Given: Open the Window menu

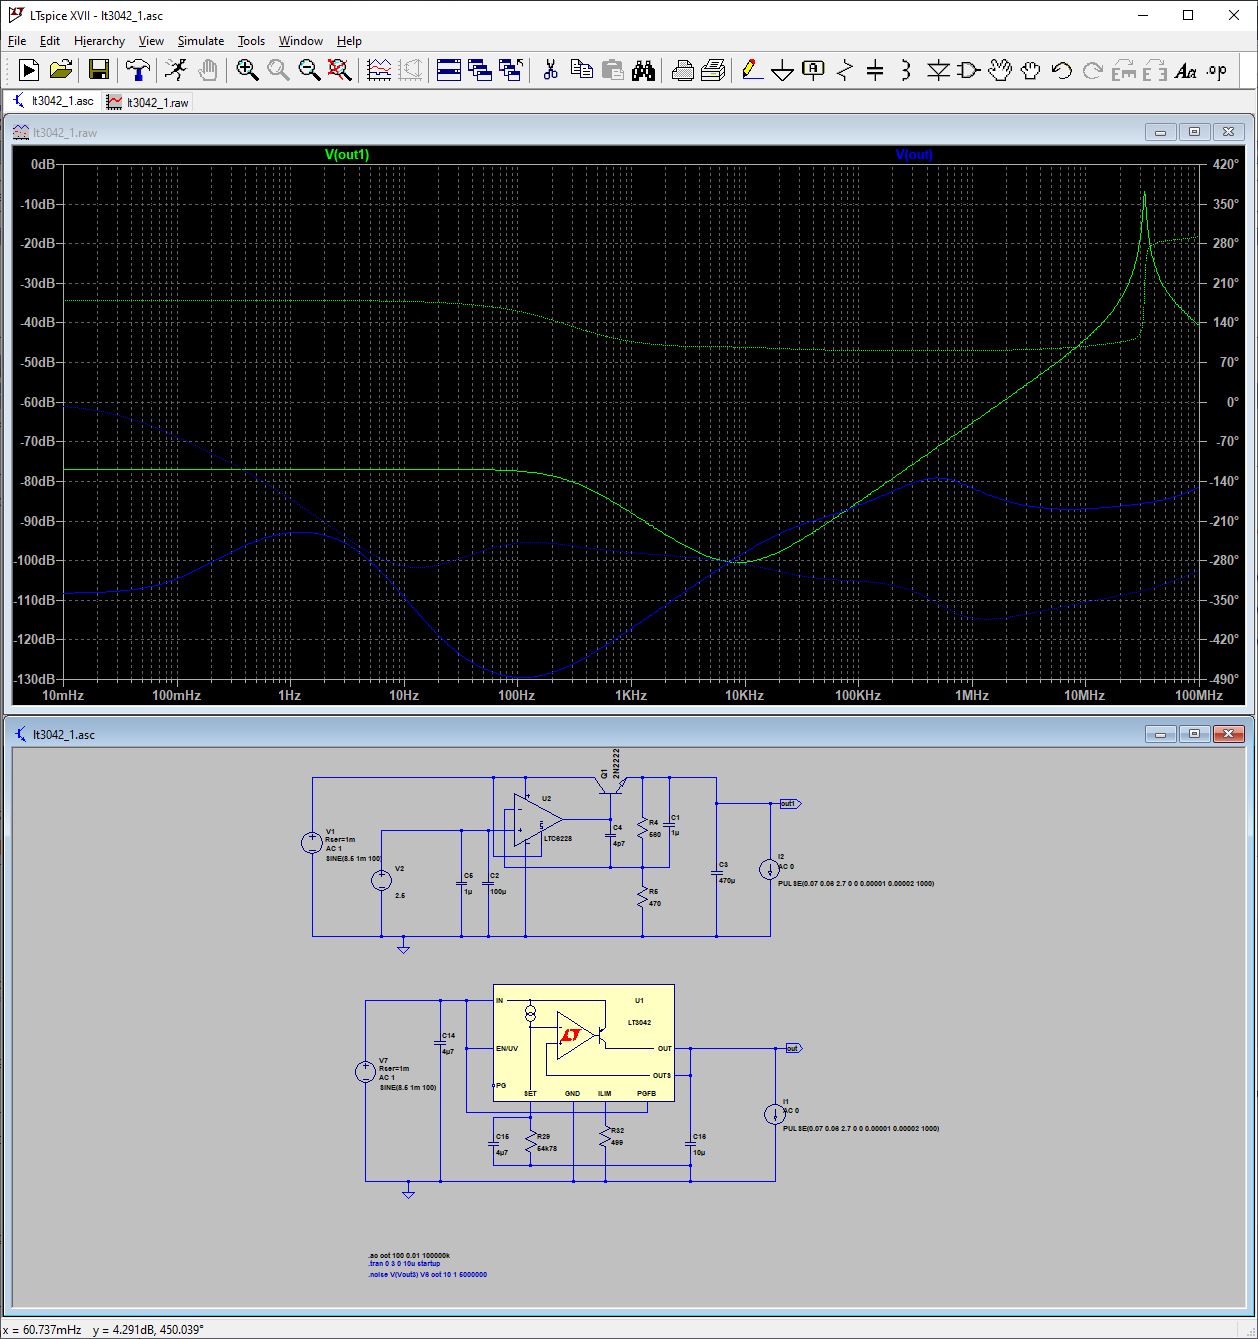Looking at the screenshot, I should click(x=300, y=41).
